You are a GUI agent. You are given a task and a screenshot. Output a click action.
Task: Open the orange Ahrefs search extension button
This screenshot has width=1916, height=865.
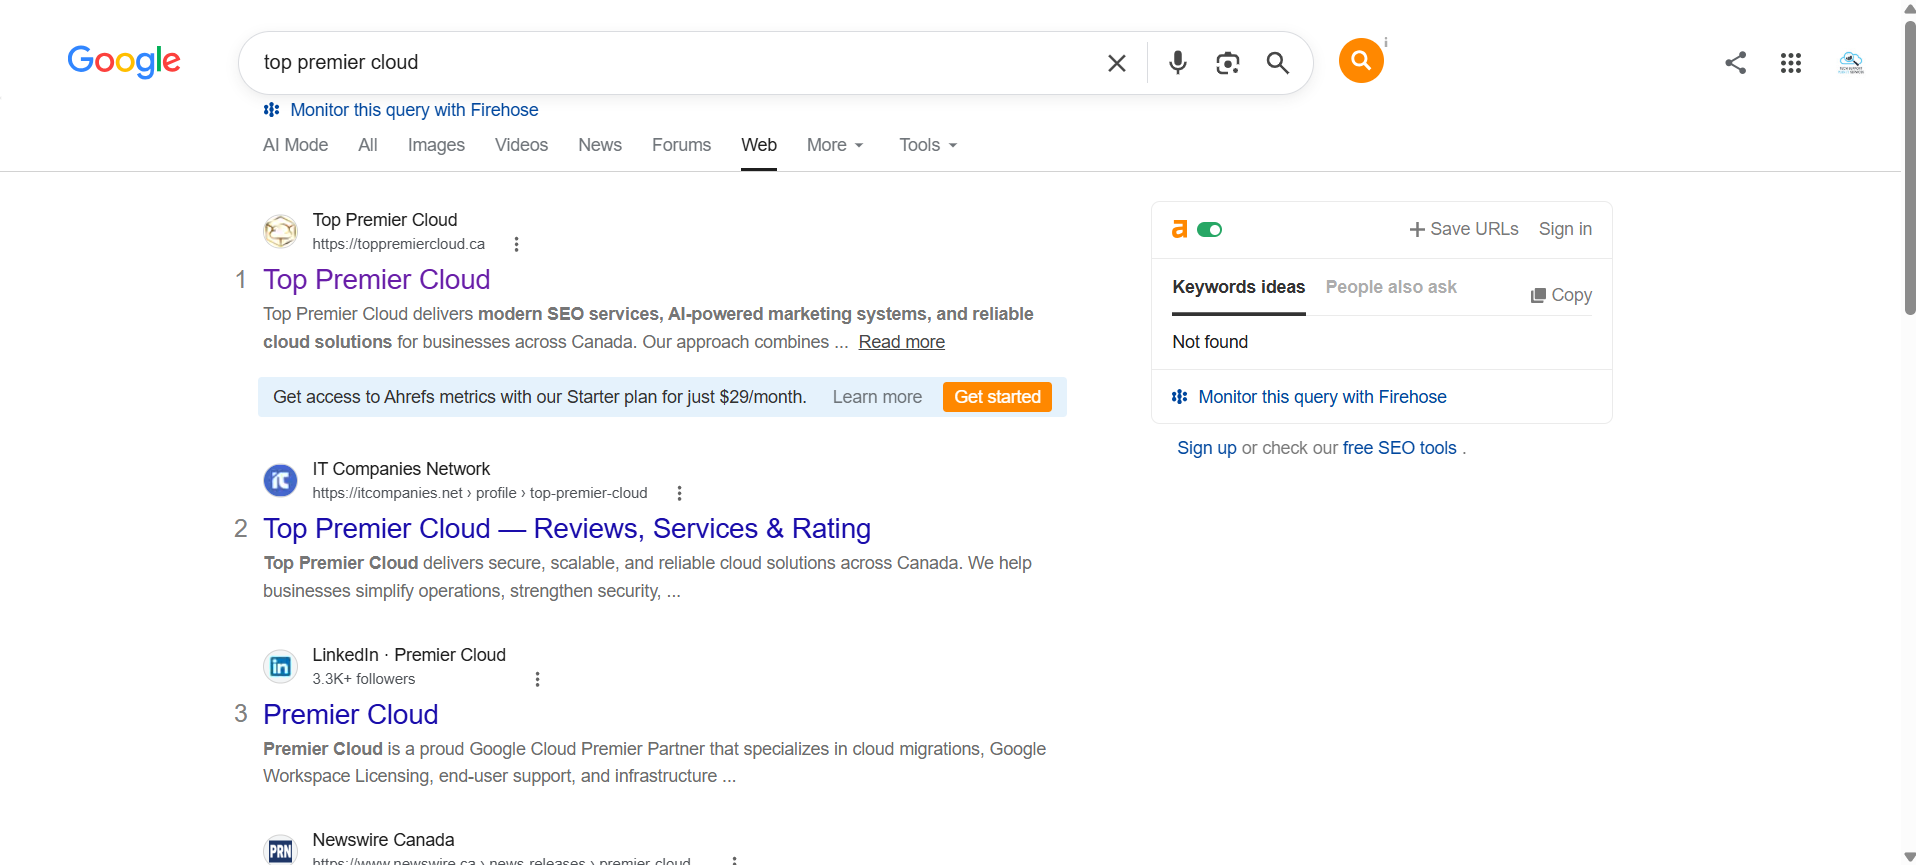[x=1361, y=61]
